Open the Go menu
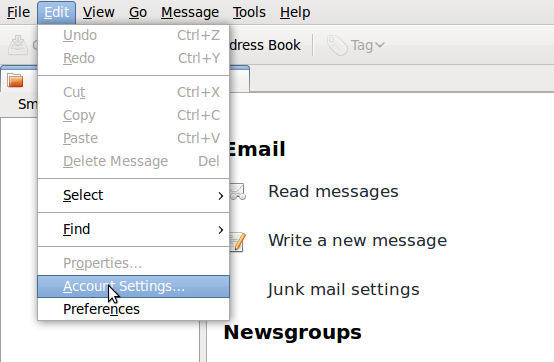 (137, 12)
